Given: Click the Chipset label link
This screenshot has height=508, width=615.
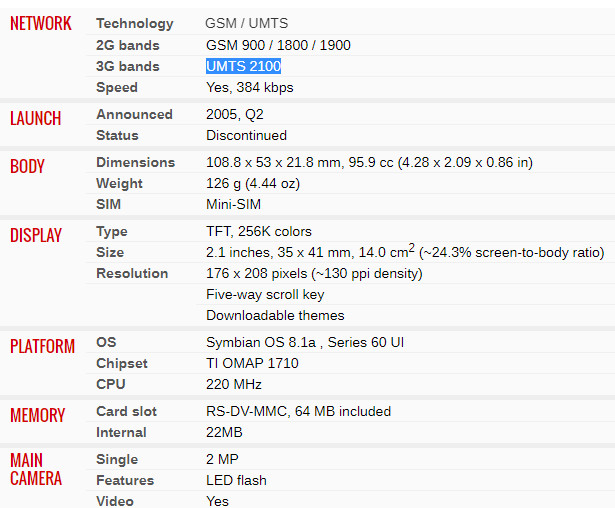Looking at the screenshot, I should 122,363.
